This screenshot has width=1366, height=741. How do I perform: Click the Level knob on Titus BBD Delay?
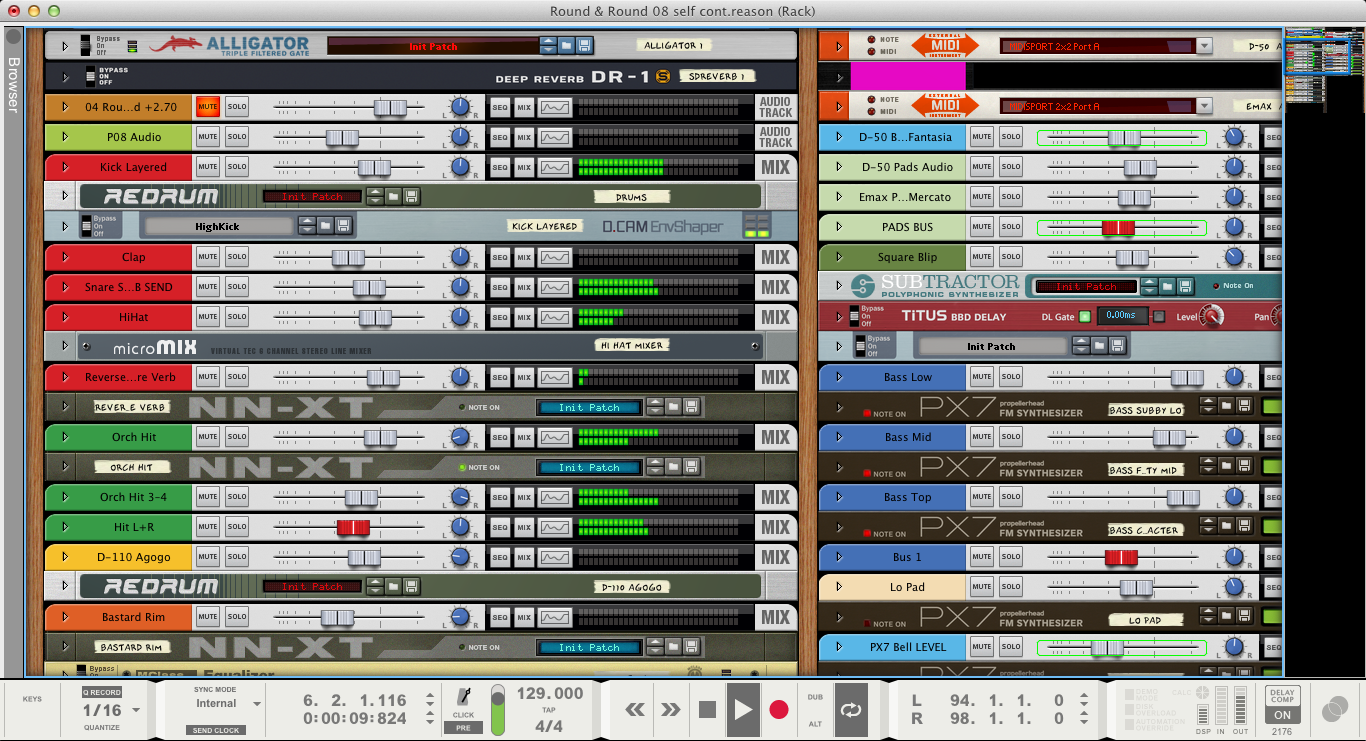click(1212, 317)
